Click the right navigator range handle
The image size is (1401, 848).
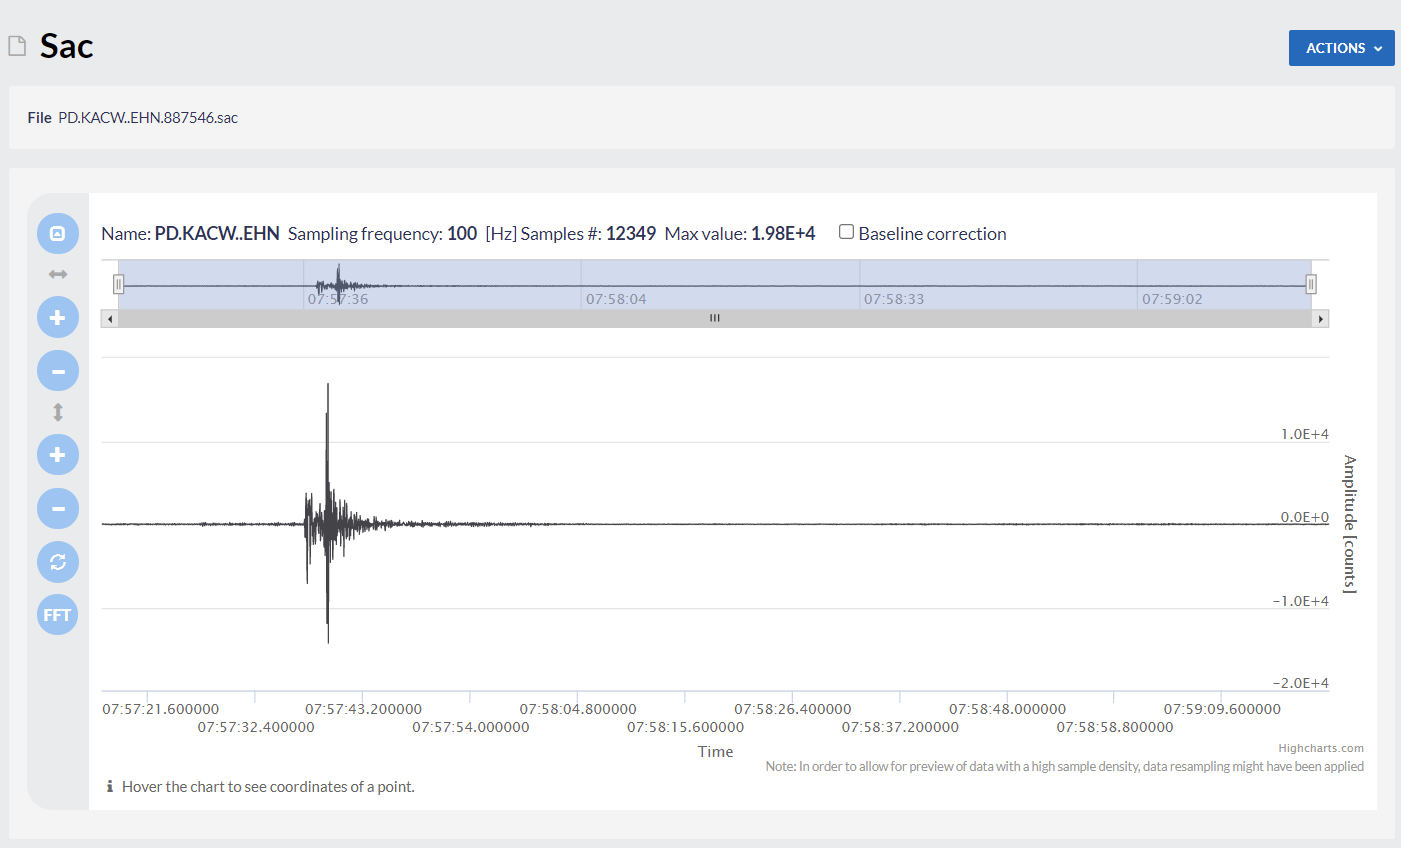[x=1311, y=284]
